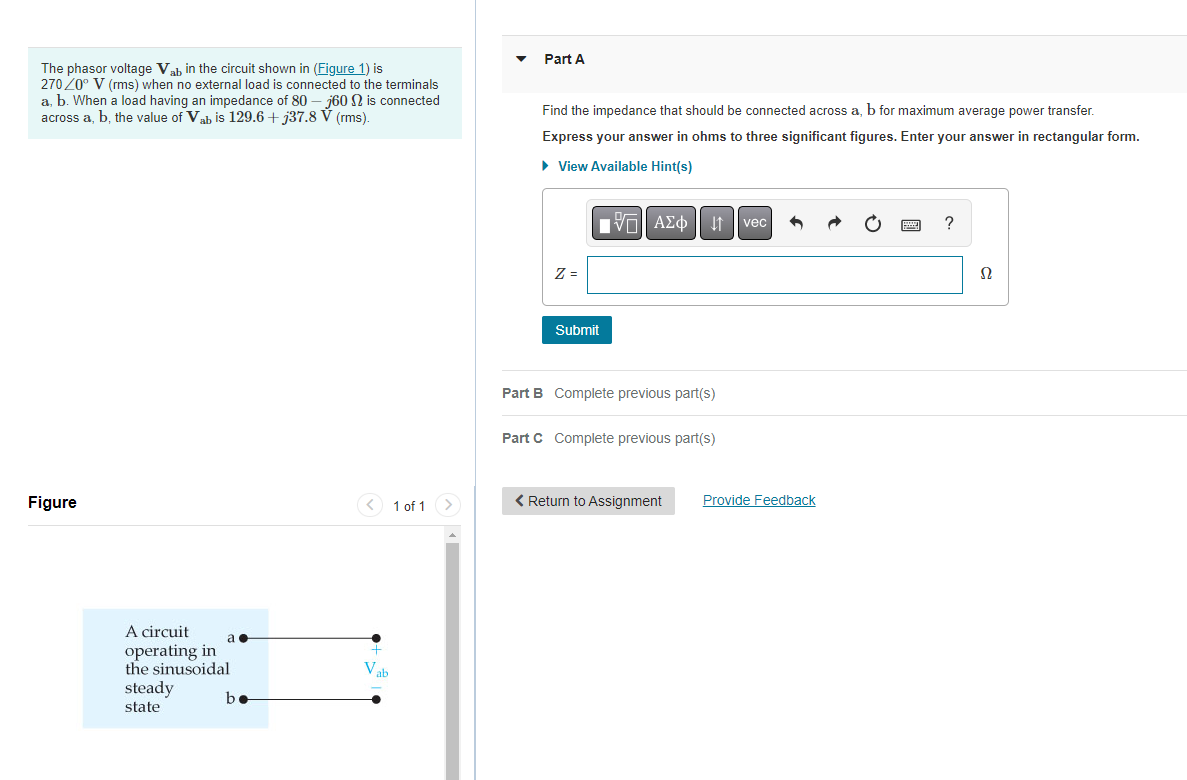Switch to the Part C section
The height and width of the screenshot is (780, 1187).
tap(522, 438)
